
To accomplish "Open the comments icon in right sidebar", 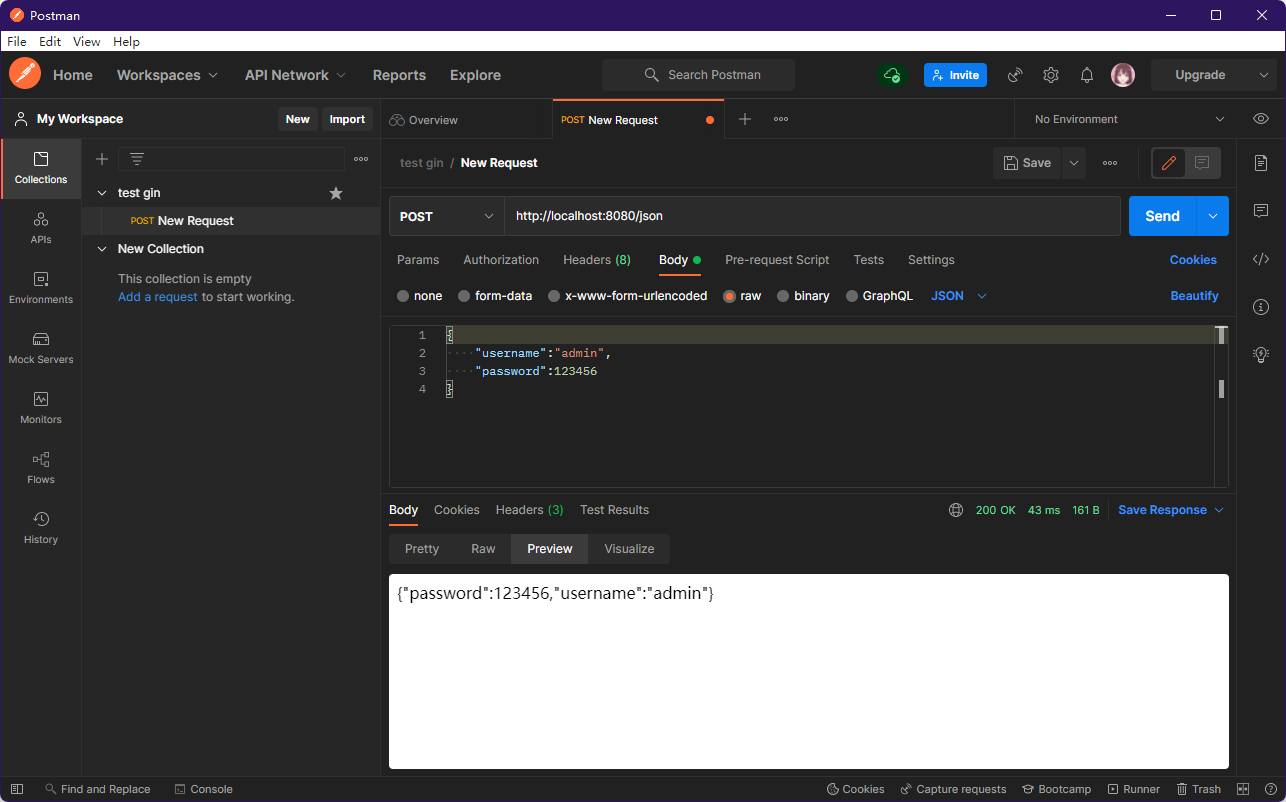I will click(x=1261, y=211).
